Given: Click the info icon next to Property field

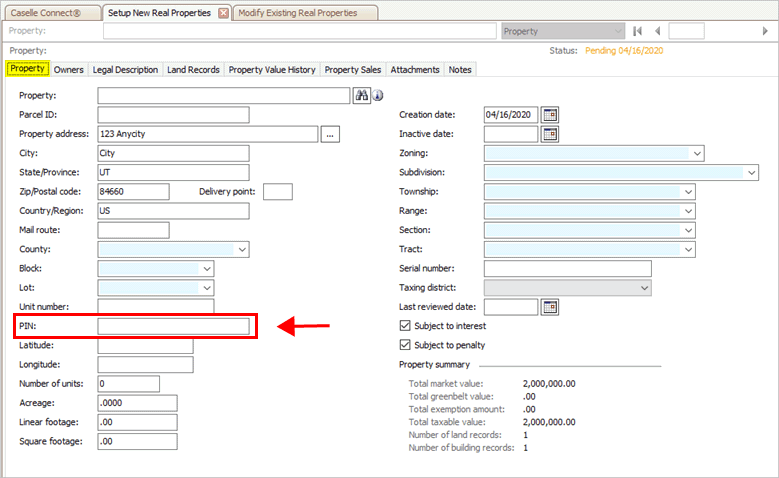Looking at the screenshot, I should pyautogui.click(x=378, y=95).
